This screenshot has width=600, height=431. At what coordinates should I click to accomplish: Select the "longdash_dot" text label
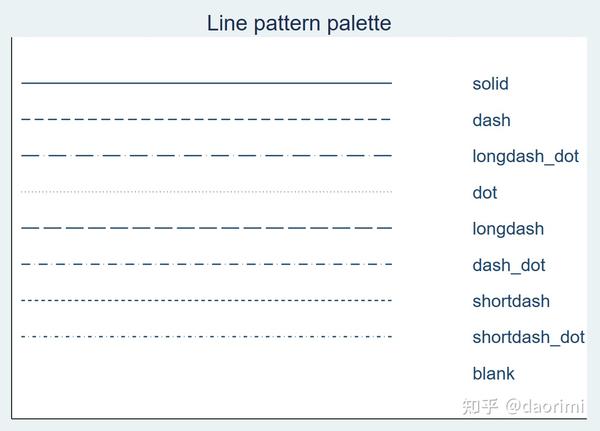click(x=525, y=156)
